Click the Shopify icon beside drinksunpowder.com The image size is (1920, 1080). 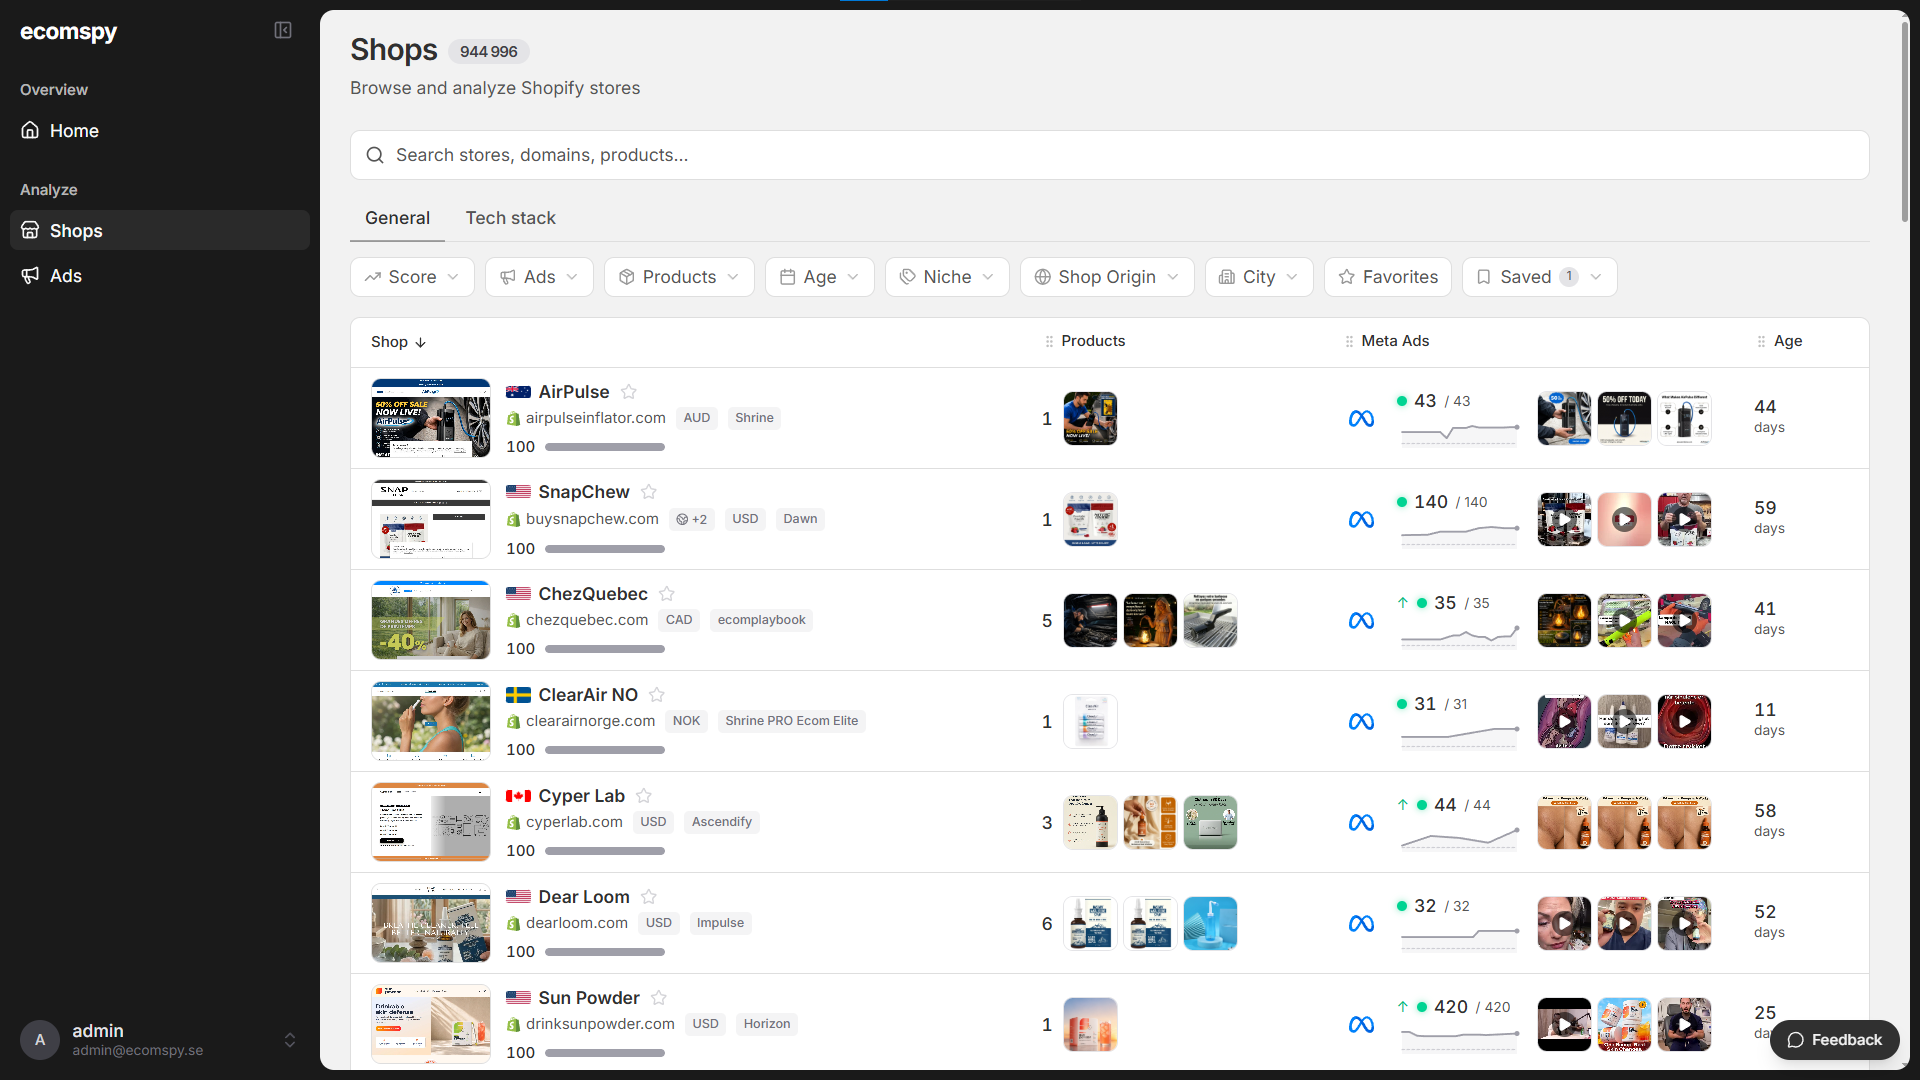pos(513,1025)
